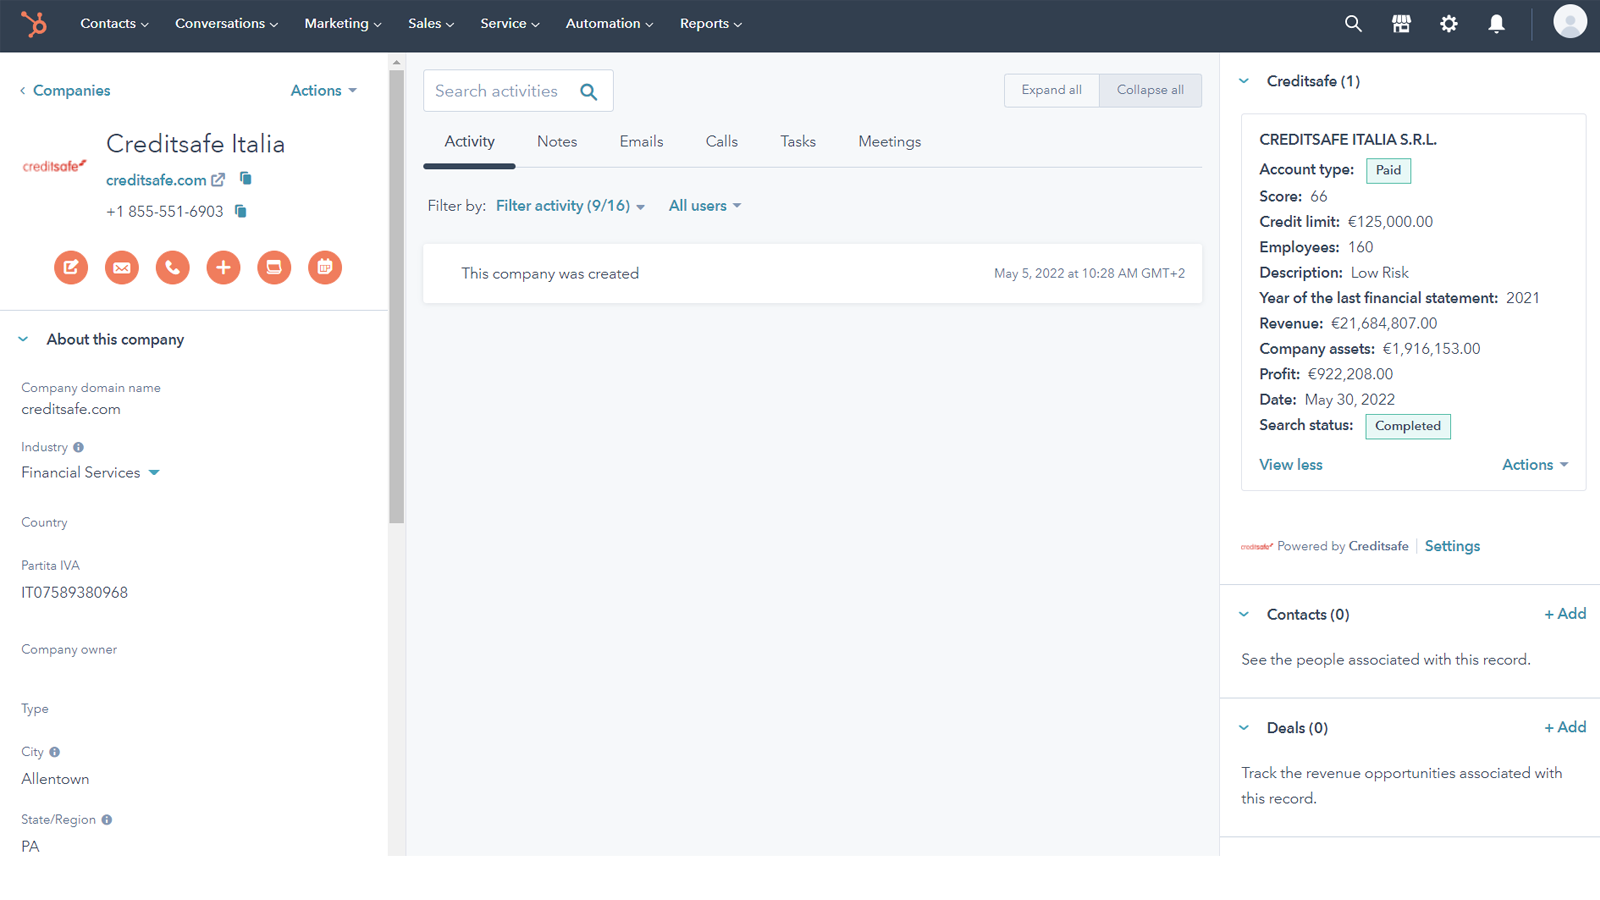Switch to the Notes tab
The width and height of the screenshot is (1600, 900).
point(557,142)
